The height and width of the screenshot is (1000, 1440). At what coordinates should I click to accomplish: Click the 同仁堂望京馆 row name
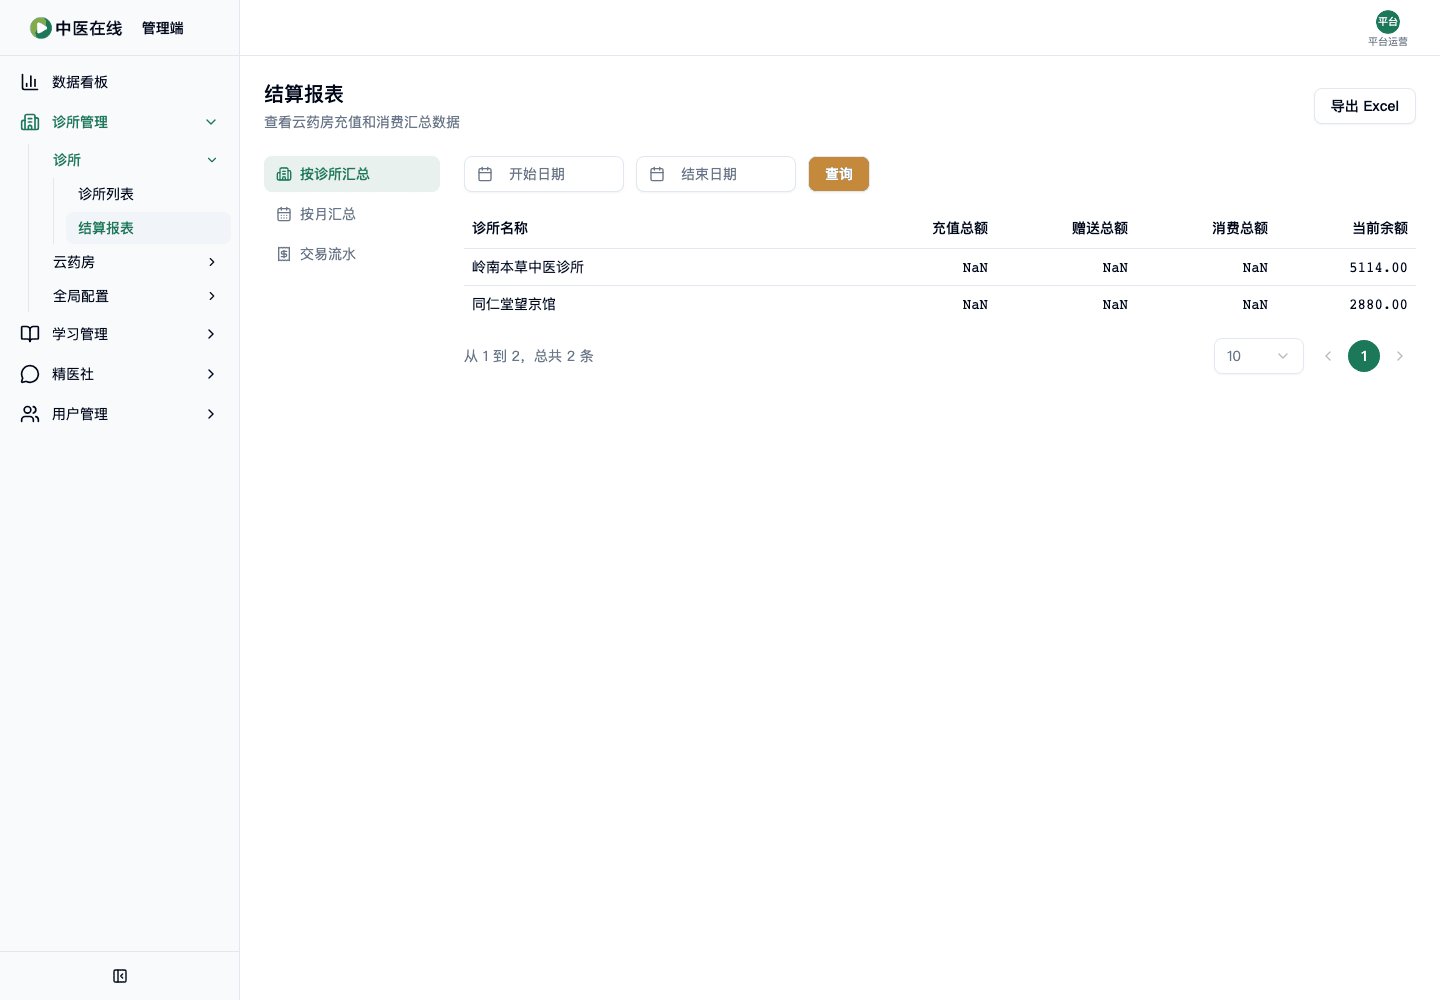tap(514, 304)
